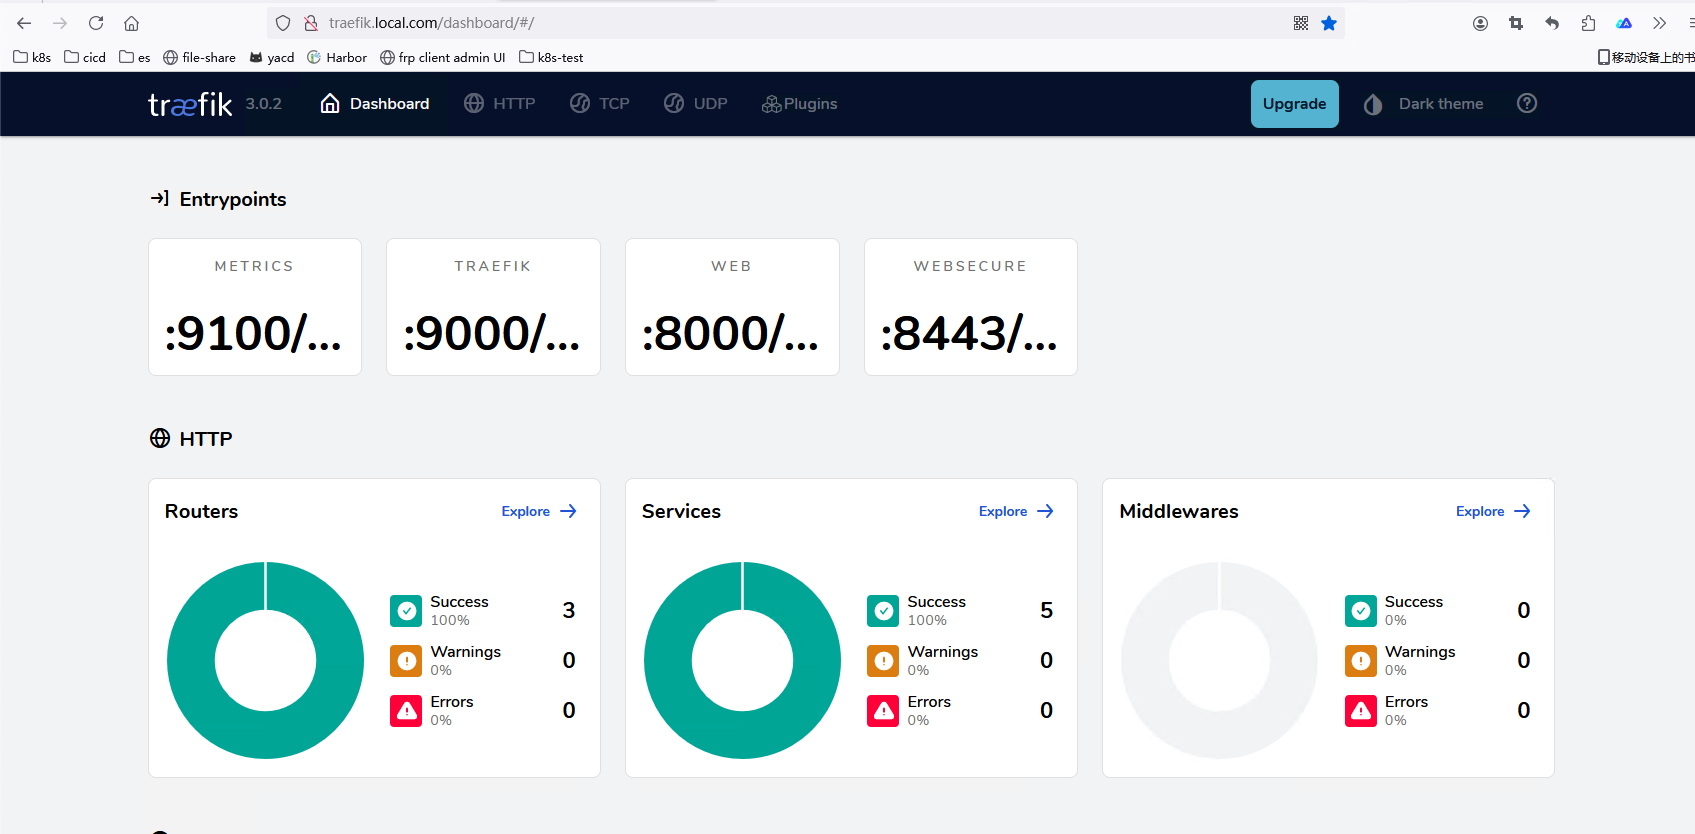Click the shield icon in address bar

(x=283, y=23)
